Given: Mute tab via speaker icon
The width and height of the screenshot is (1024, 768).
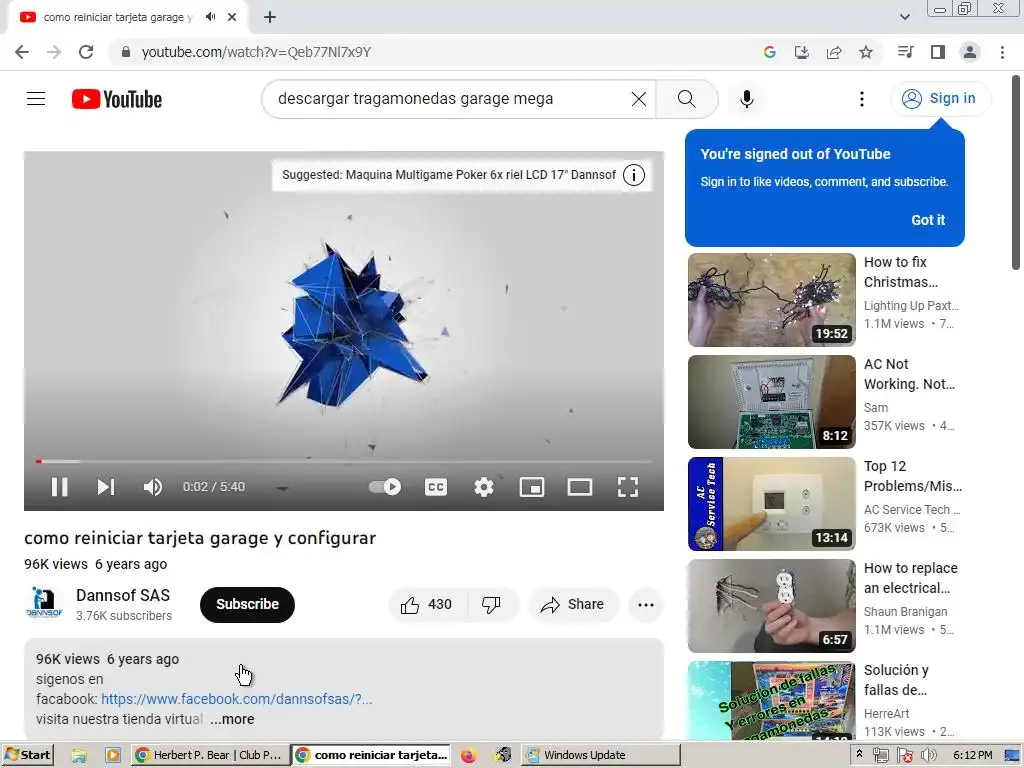Looking at the screenshot, I should point(210,17).
